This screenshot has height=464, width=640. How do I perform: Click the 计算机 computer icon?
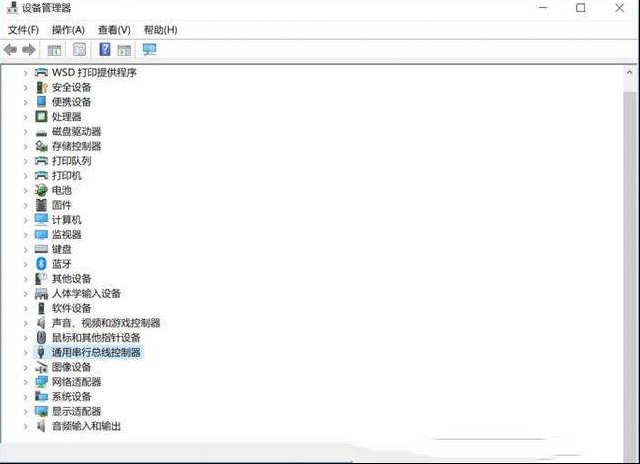tap(41, 220)
